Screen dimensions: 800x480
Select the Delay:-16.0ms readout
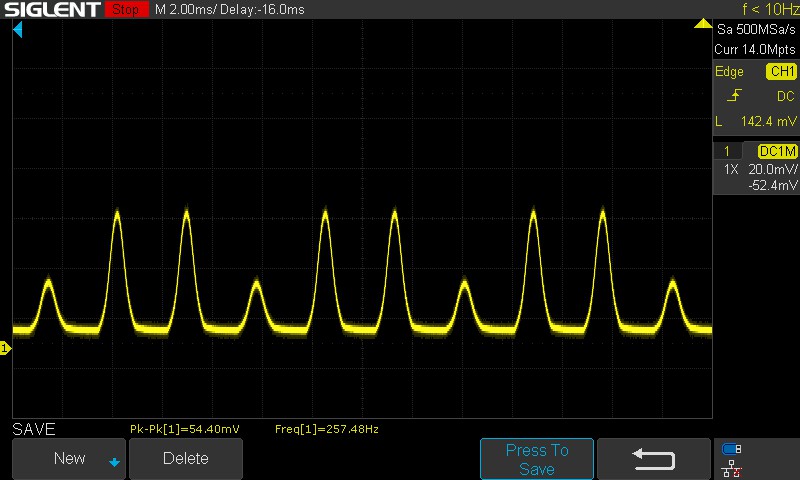(262, 10)
